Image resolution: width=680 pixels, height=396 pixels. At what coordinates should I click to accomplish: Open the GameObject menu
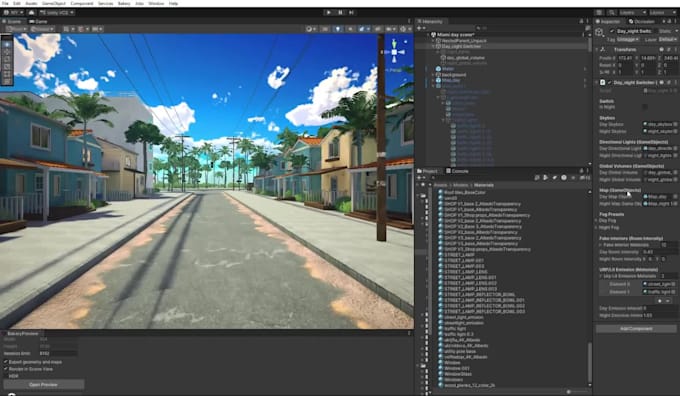pos(54,3)
